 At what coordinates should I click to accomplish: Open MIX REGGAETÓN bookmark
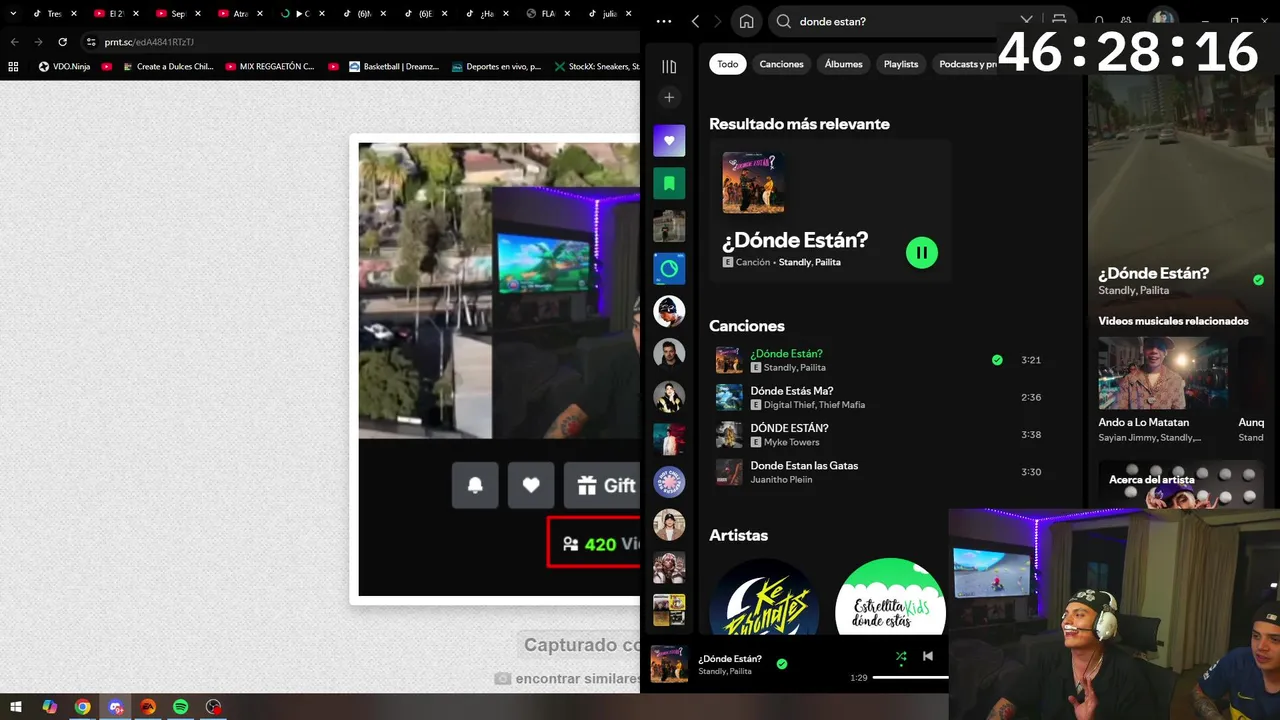coord(269,67)
